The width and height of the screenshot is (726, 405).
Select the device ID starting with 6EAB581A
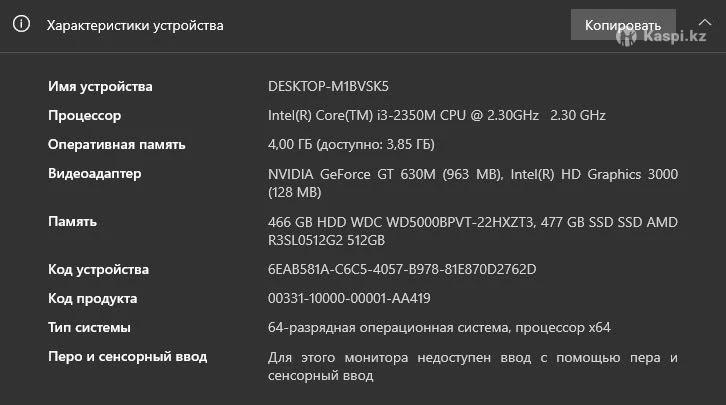pyautogui.click(x=402, y=269)
